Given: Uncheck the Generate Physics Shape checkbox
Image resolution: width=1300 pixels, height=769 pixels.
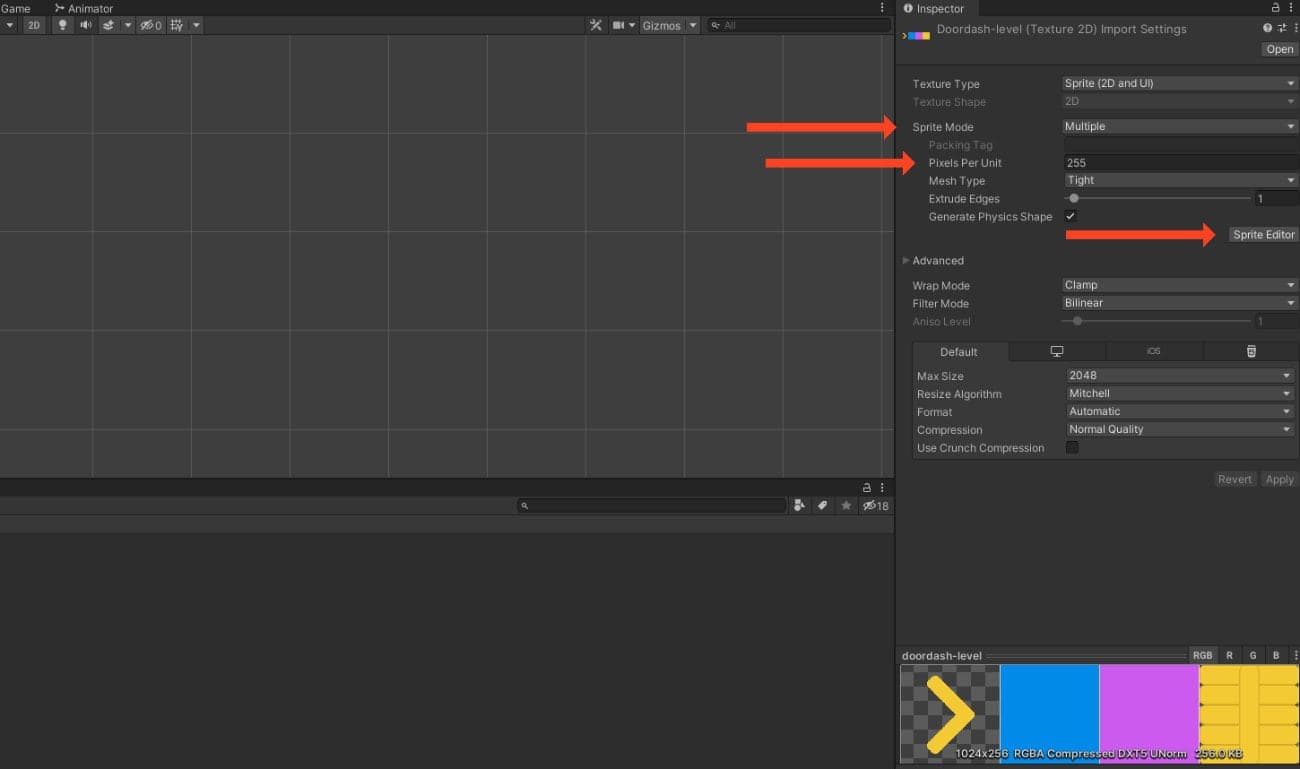Looking at the screenshot, I should [x=1071, y=217].
